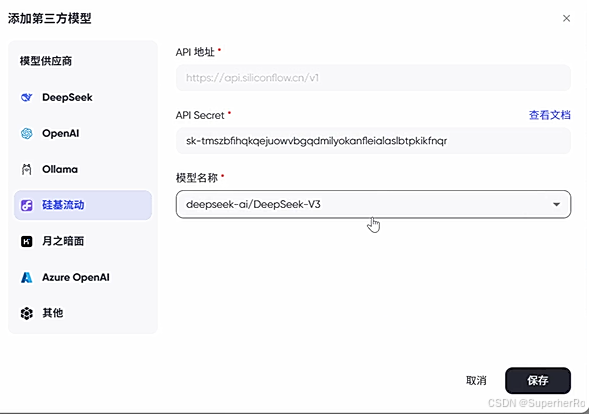Select DeepSeek as model provider
The image size is (589, 414).
tap(83, 98)
